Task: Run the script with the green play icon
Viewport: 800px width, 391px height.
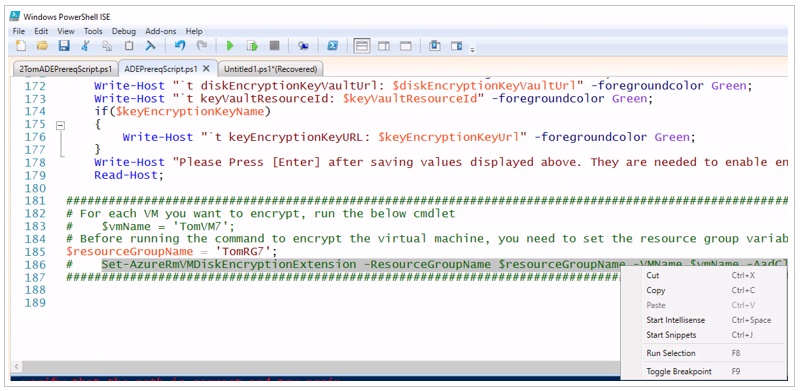Action: click(x=230, y=46)
